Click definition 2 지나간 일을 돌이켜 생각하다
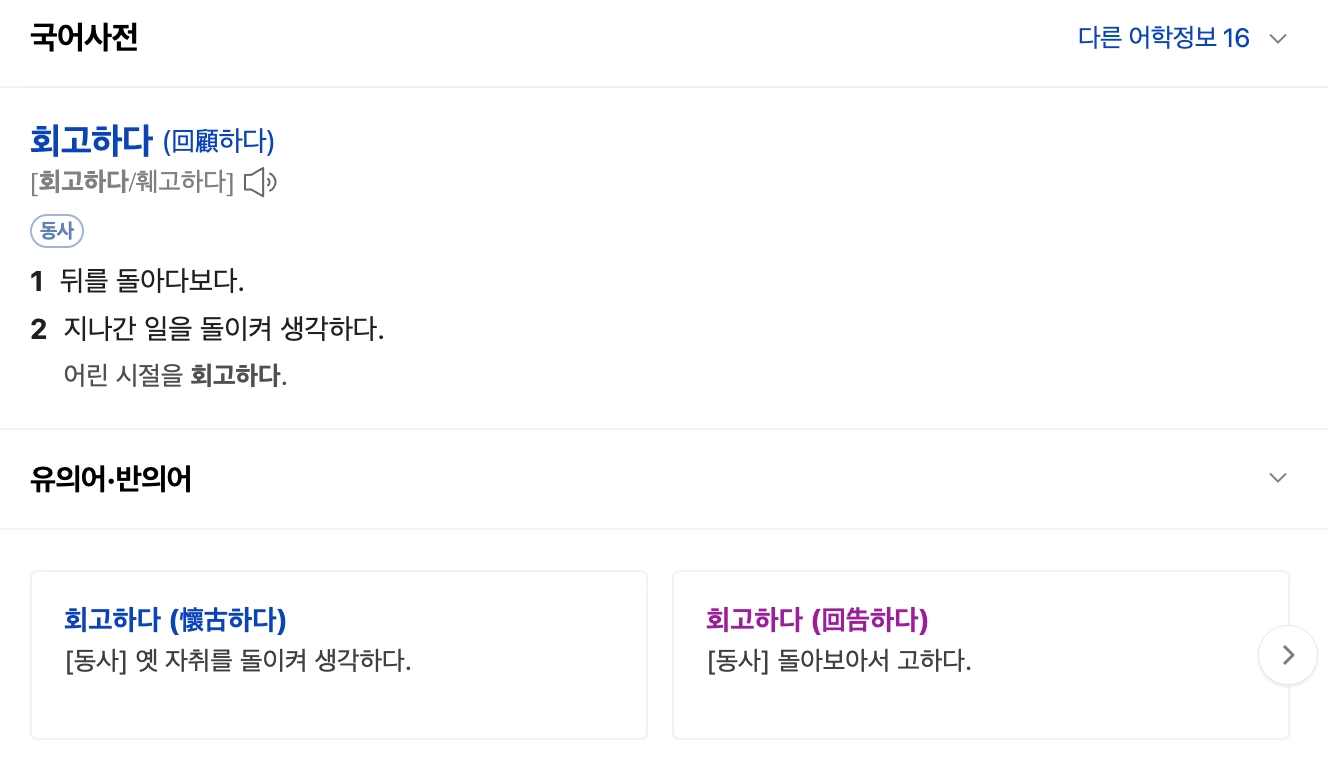The height and width of the screenshot is (768, 1328). (224, 328)
